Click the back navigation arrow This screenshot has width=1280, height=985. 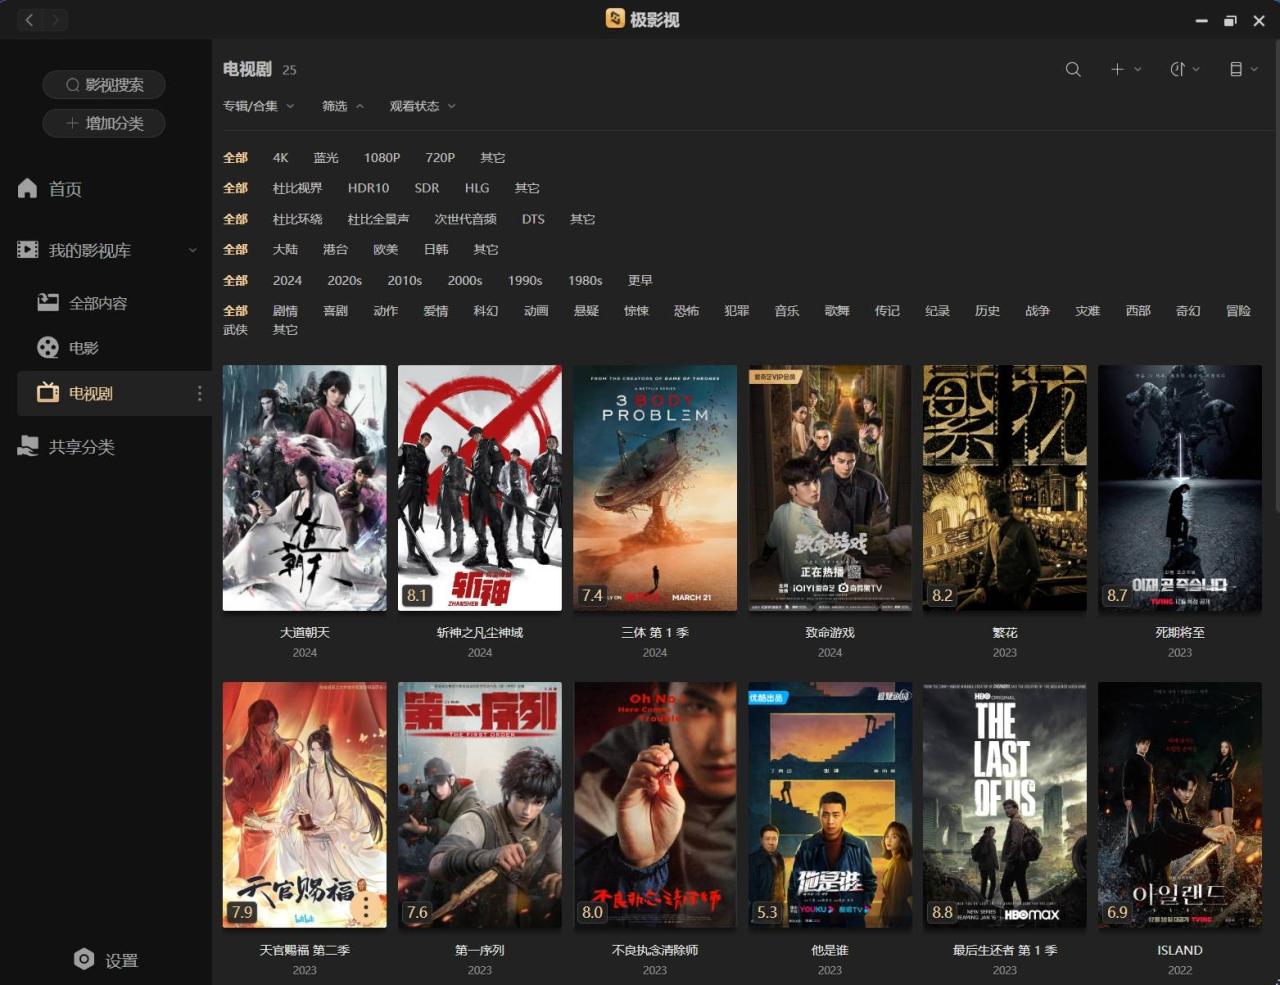click(x=29, y=20)
